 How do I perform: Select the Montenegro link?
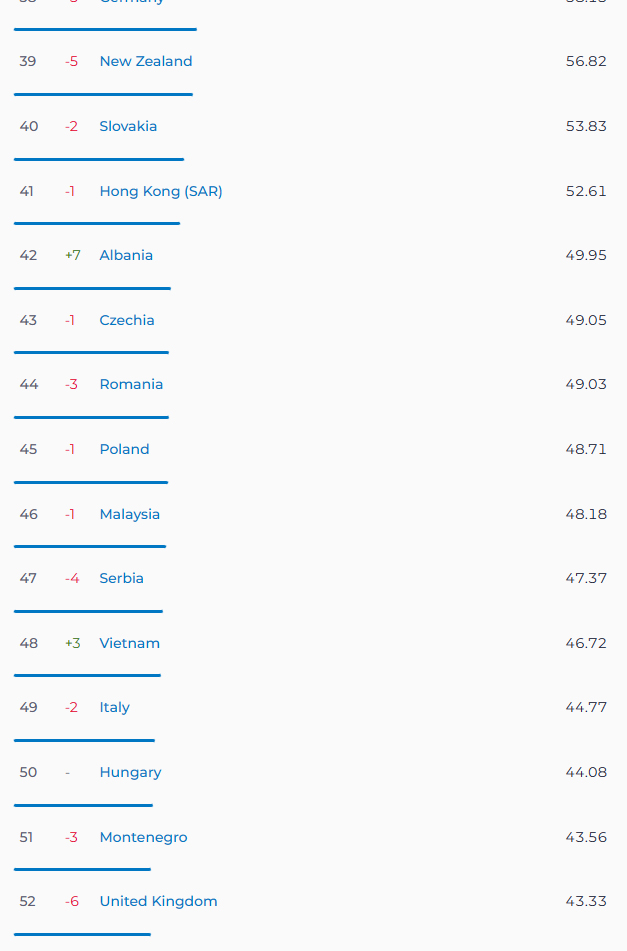click(x=143, y=838)
